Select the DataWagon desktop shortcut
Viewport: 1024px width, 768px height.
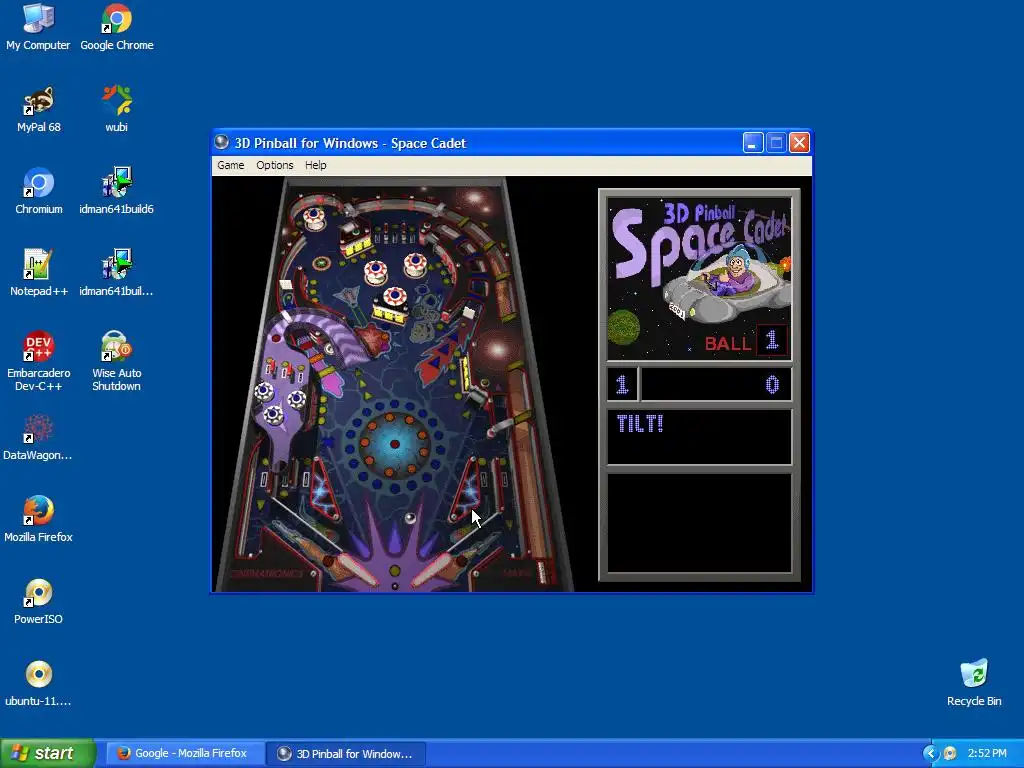38,438
